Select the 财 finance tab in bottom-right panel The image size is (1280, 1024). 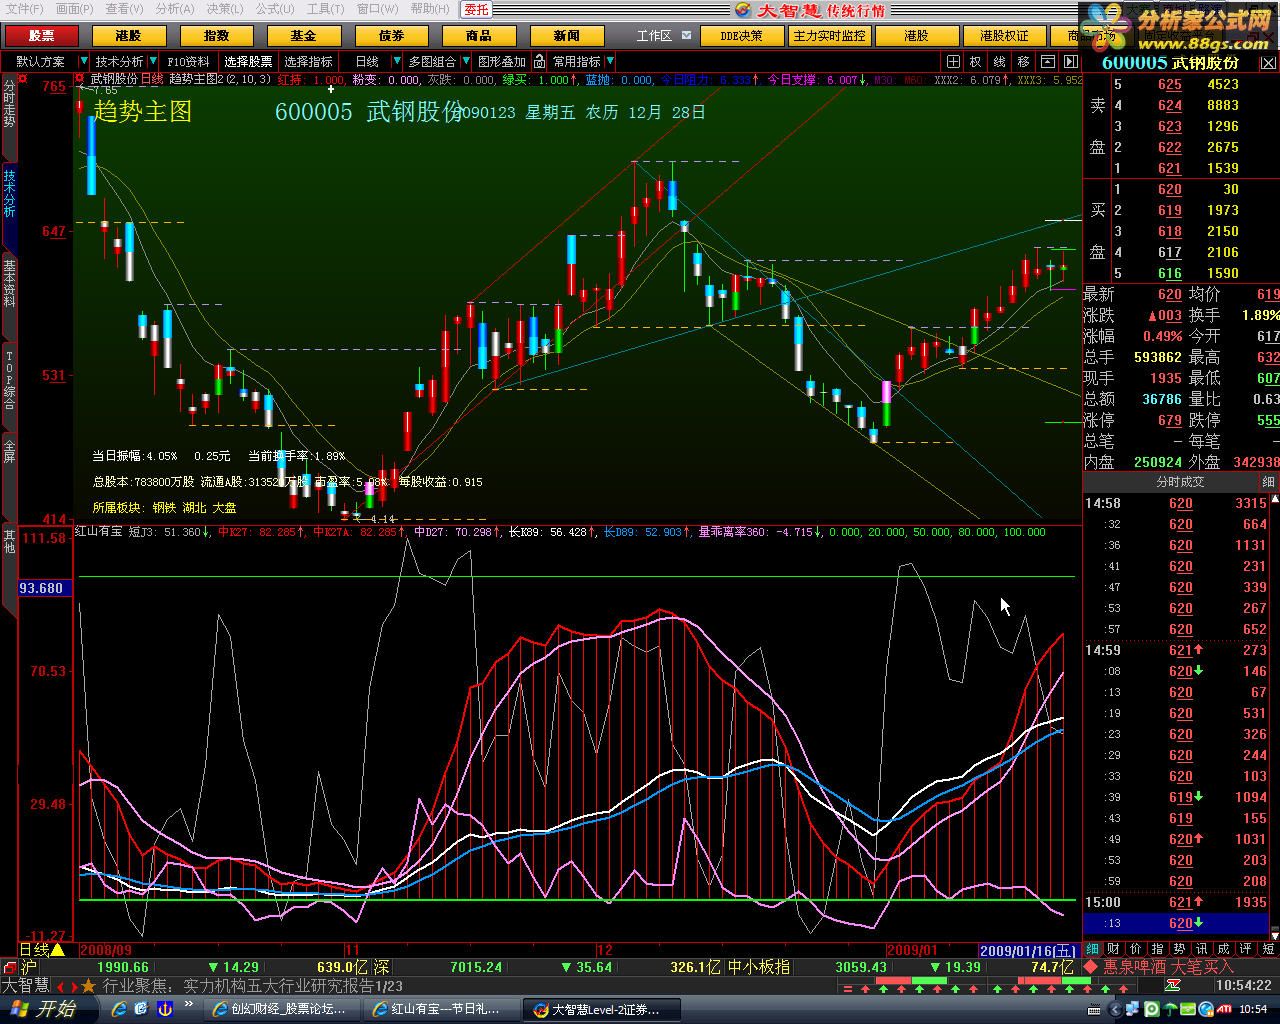[1113, 949]
